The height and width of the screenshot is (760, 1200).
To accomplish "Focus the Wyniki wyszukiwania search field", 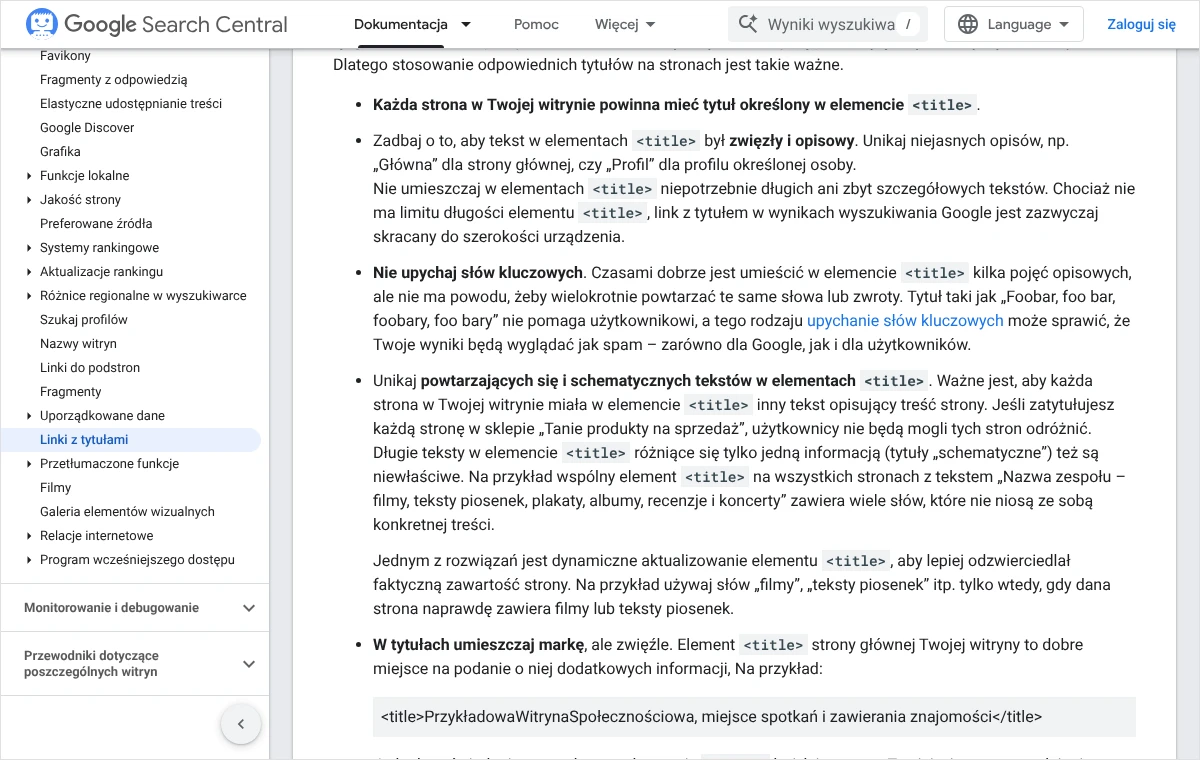I will click(828, 24).
